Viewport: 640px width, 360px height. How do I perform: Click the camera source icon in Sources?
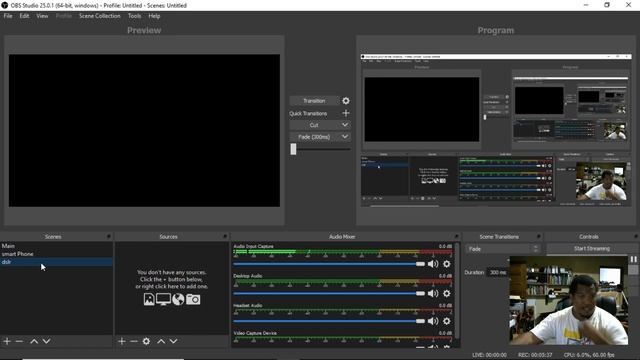(x=193, y=299)
